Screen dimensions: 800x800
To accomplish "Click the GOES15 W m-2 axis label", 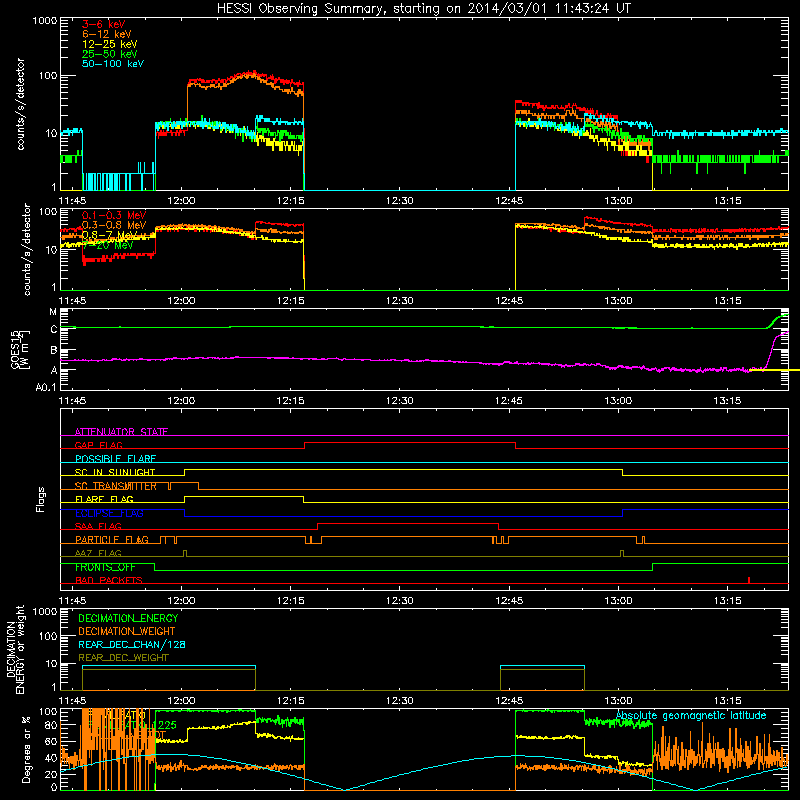I will click(x=21, y=349).
